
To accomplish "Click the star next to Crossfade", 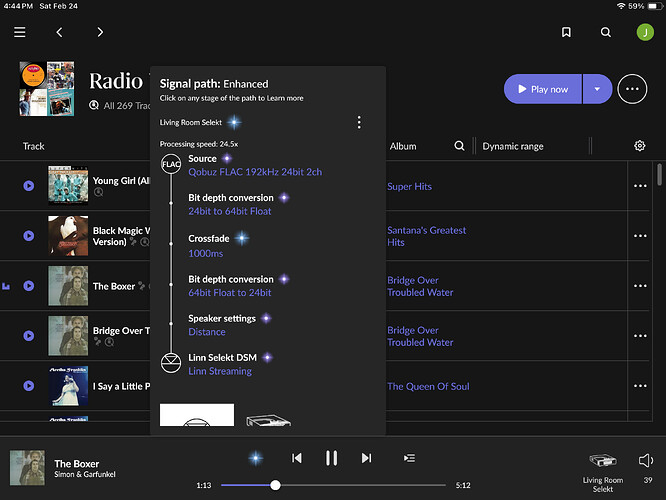I will (x=242, y=238).
